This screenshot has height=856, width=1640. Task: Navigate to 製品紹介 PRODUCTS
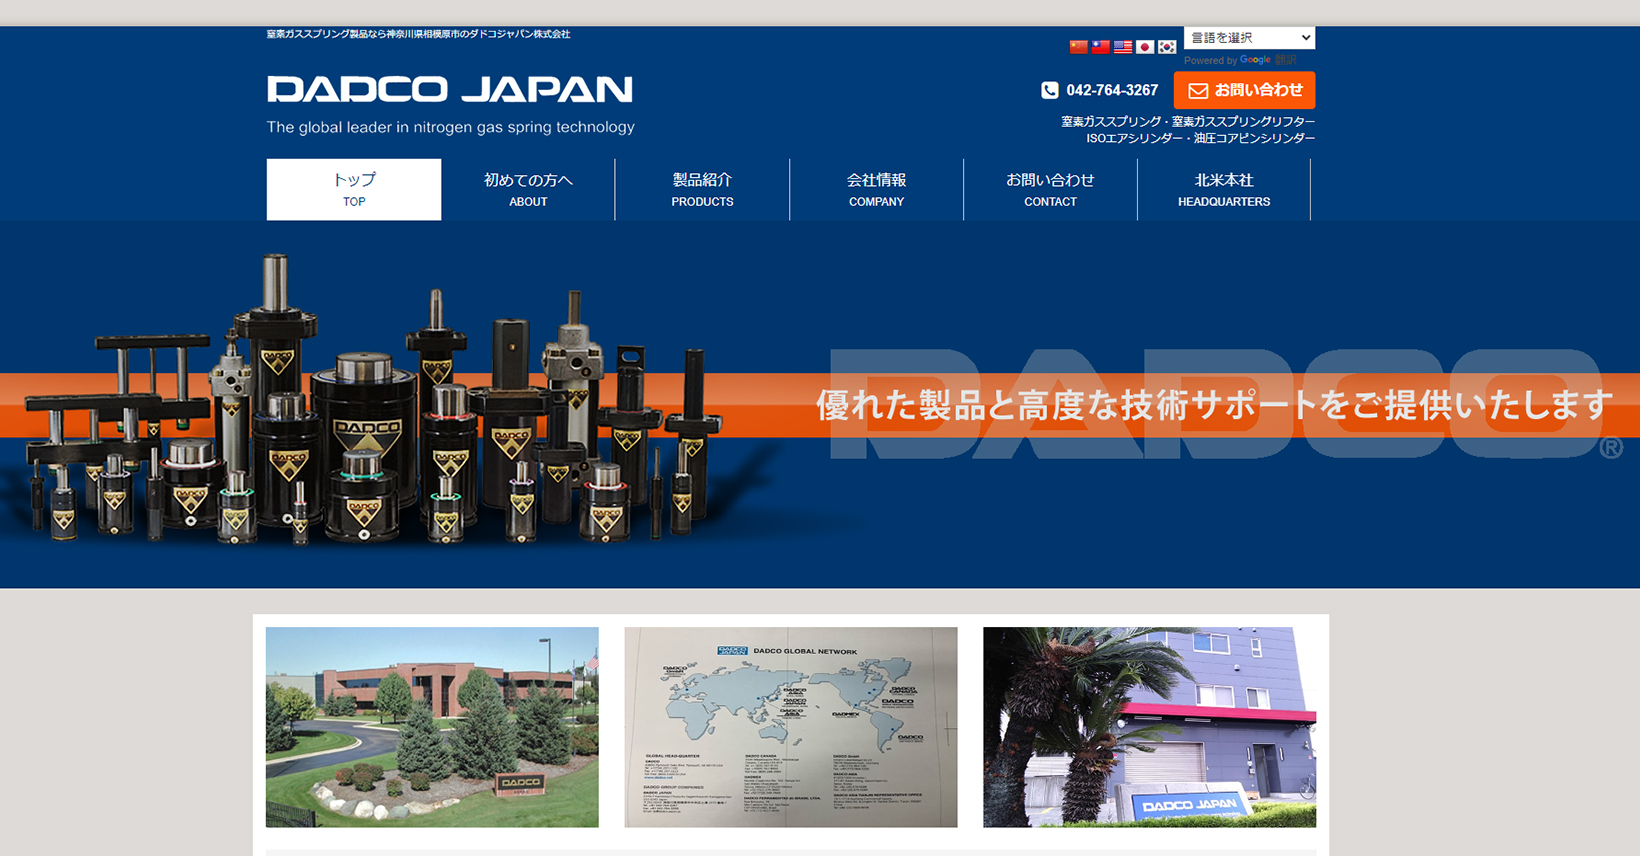702,189
